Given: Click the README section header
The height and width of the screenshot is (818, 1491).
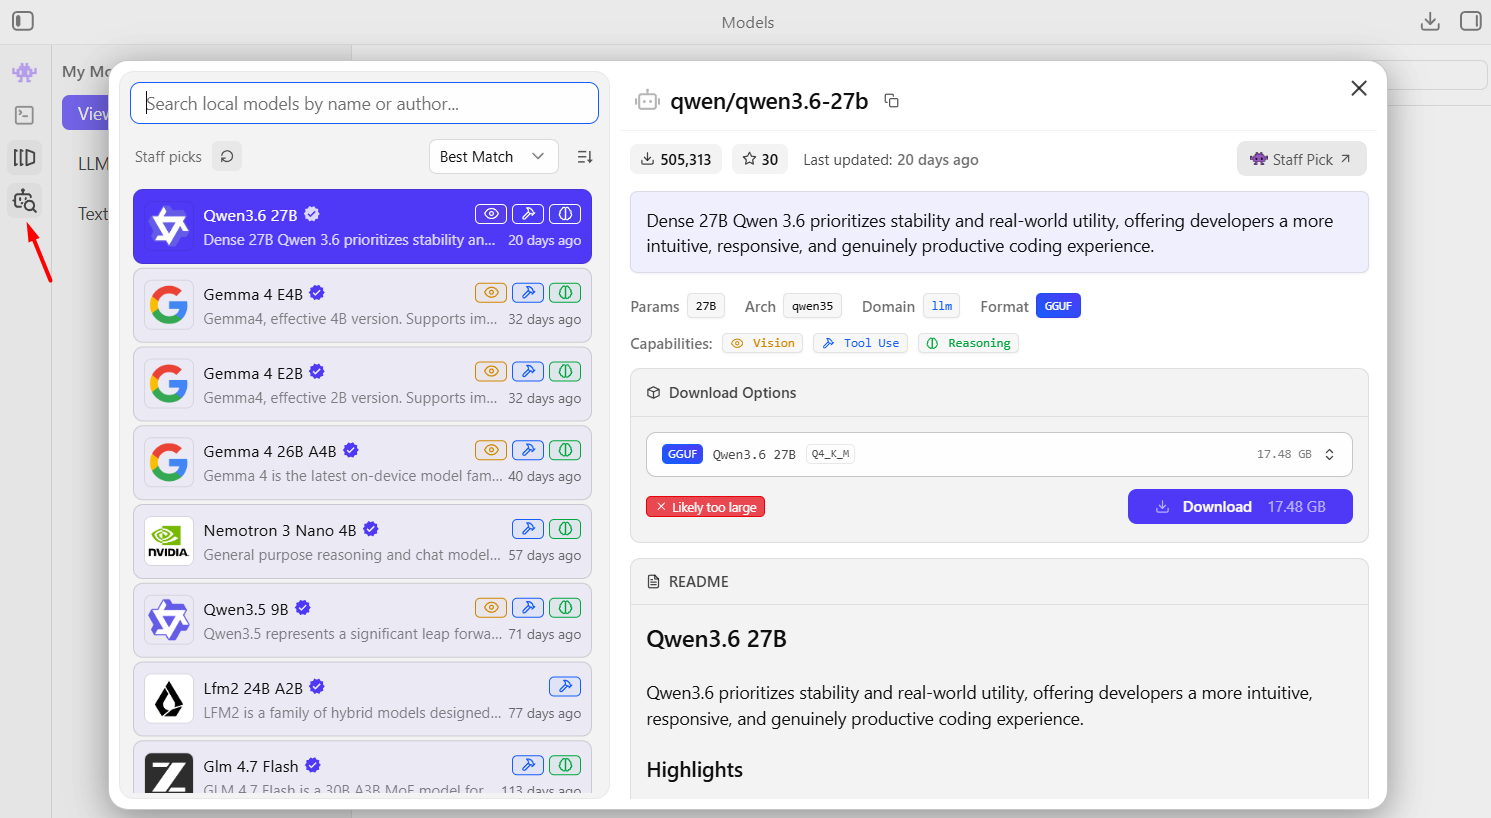Looking at the screenshot, I should pos(999,582).
